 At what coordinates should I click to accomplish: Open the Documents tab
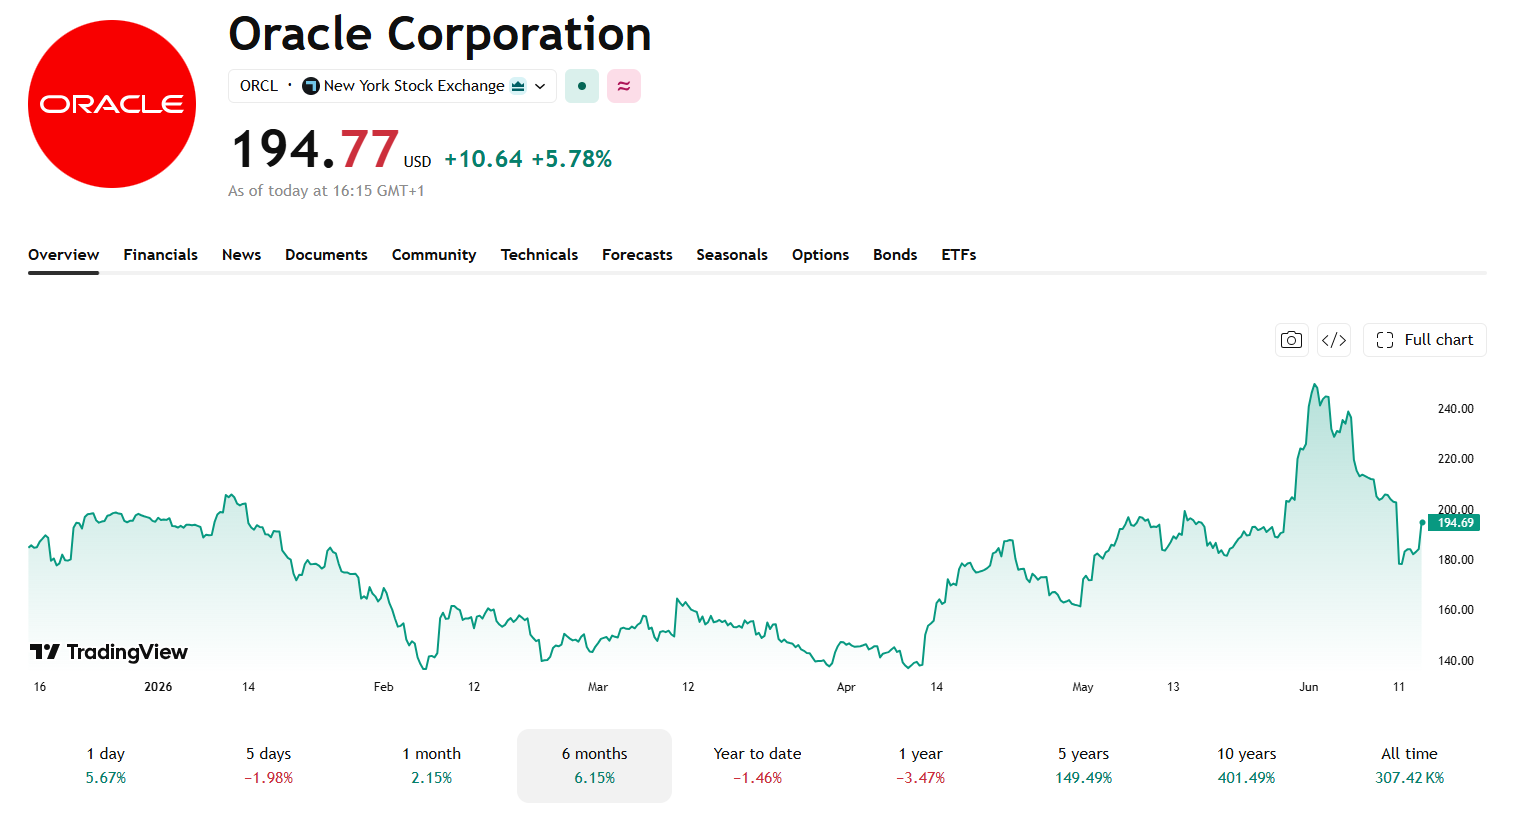(326, 255)
